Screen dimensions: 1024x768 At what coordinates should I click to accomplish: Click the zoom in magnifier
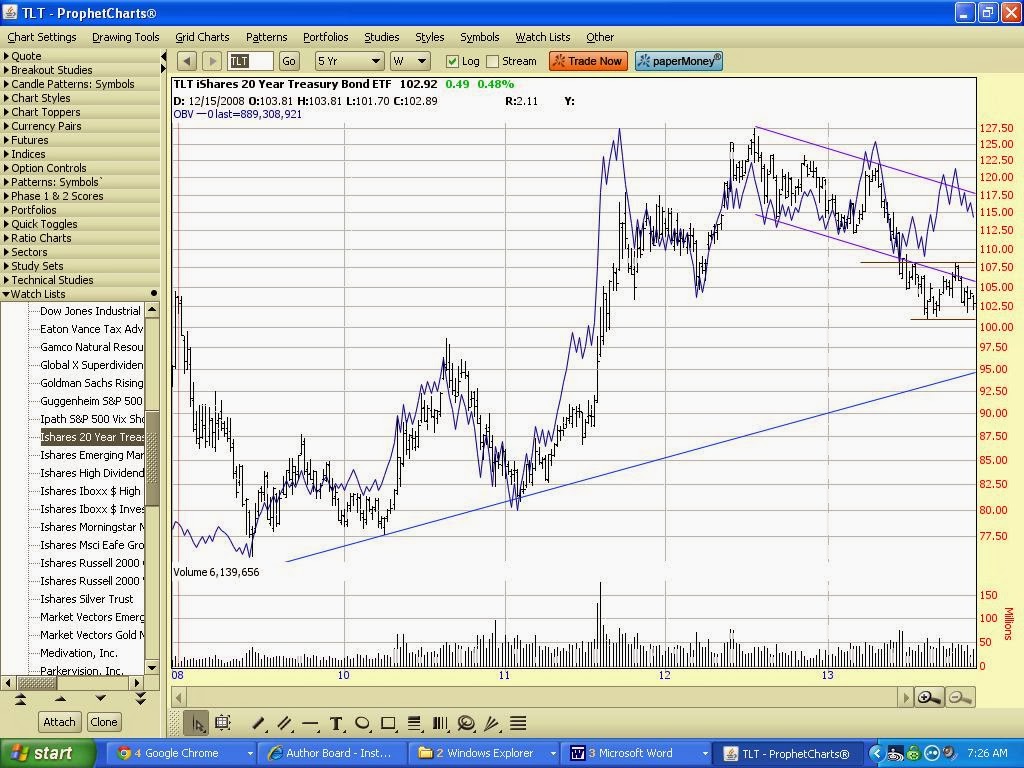(x=929, y=697)
